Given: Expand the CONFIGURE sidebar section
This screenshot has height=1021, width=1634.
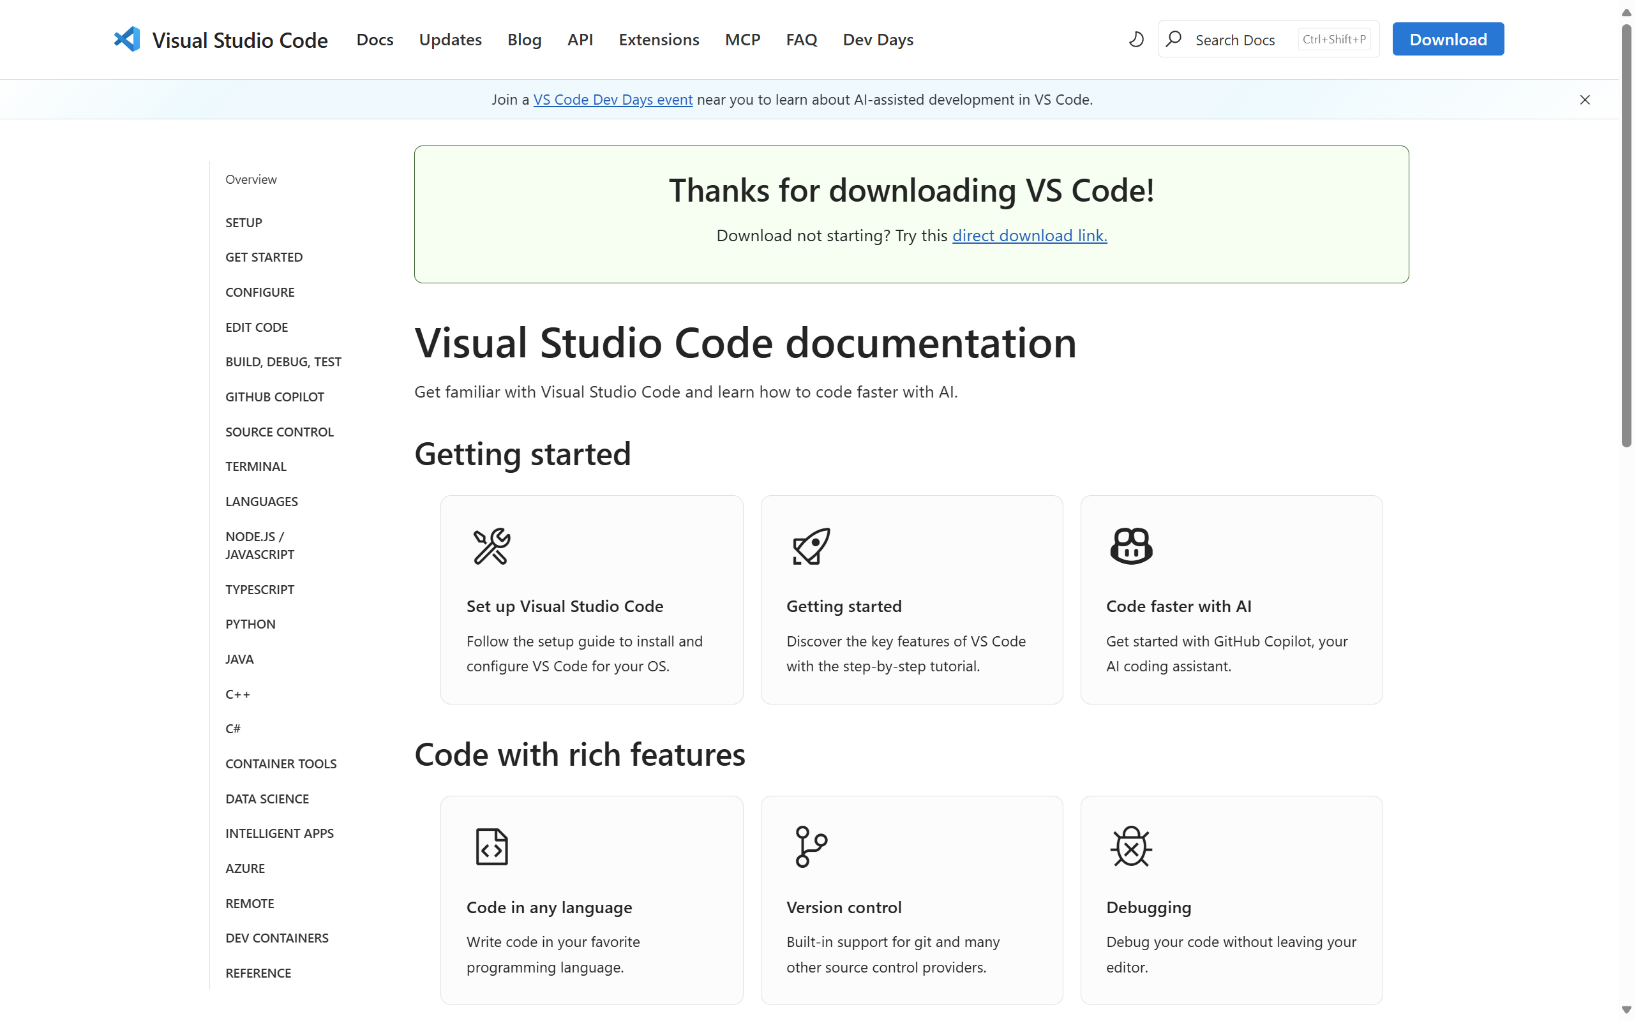Looking at the screenshot, I should 260,293.
